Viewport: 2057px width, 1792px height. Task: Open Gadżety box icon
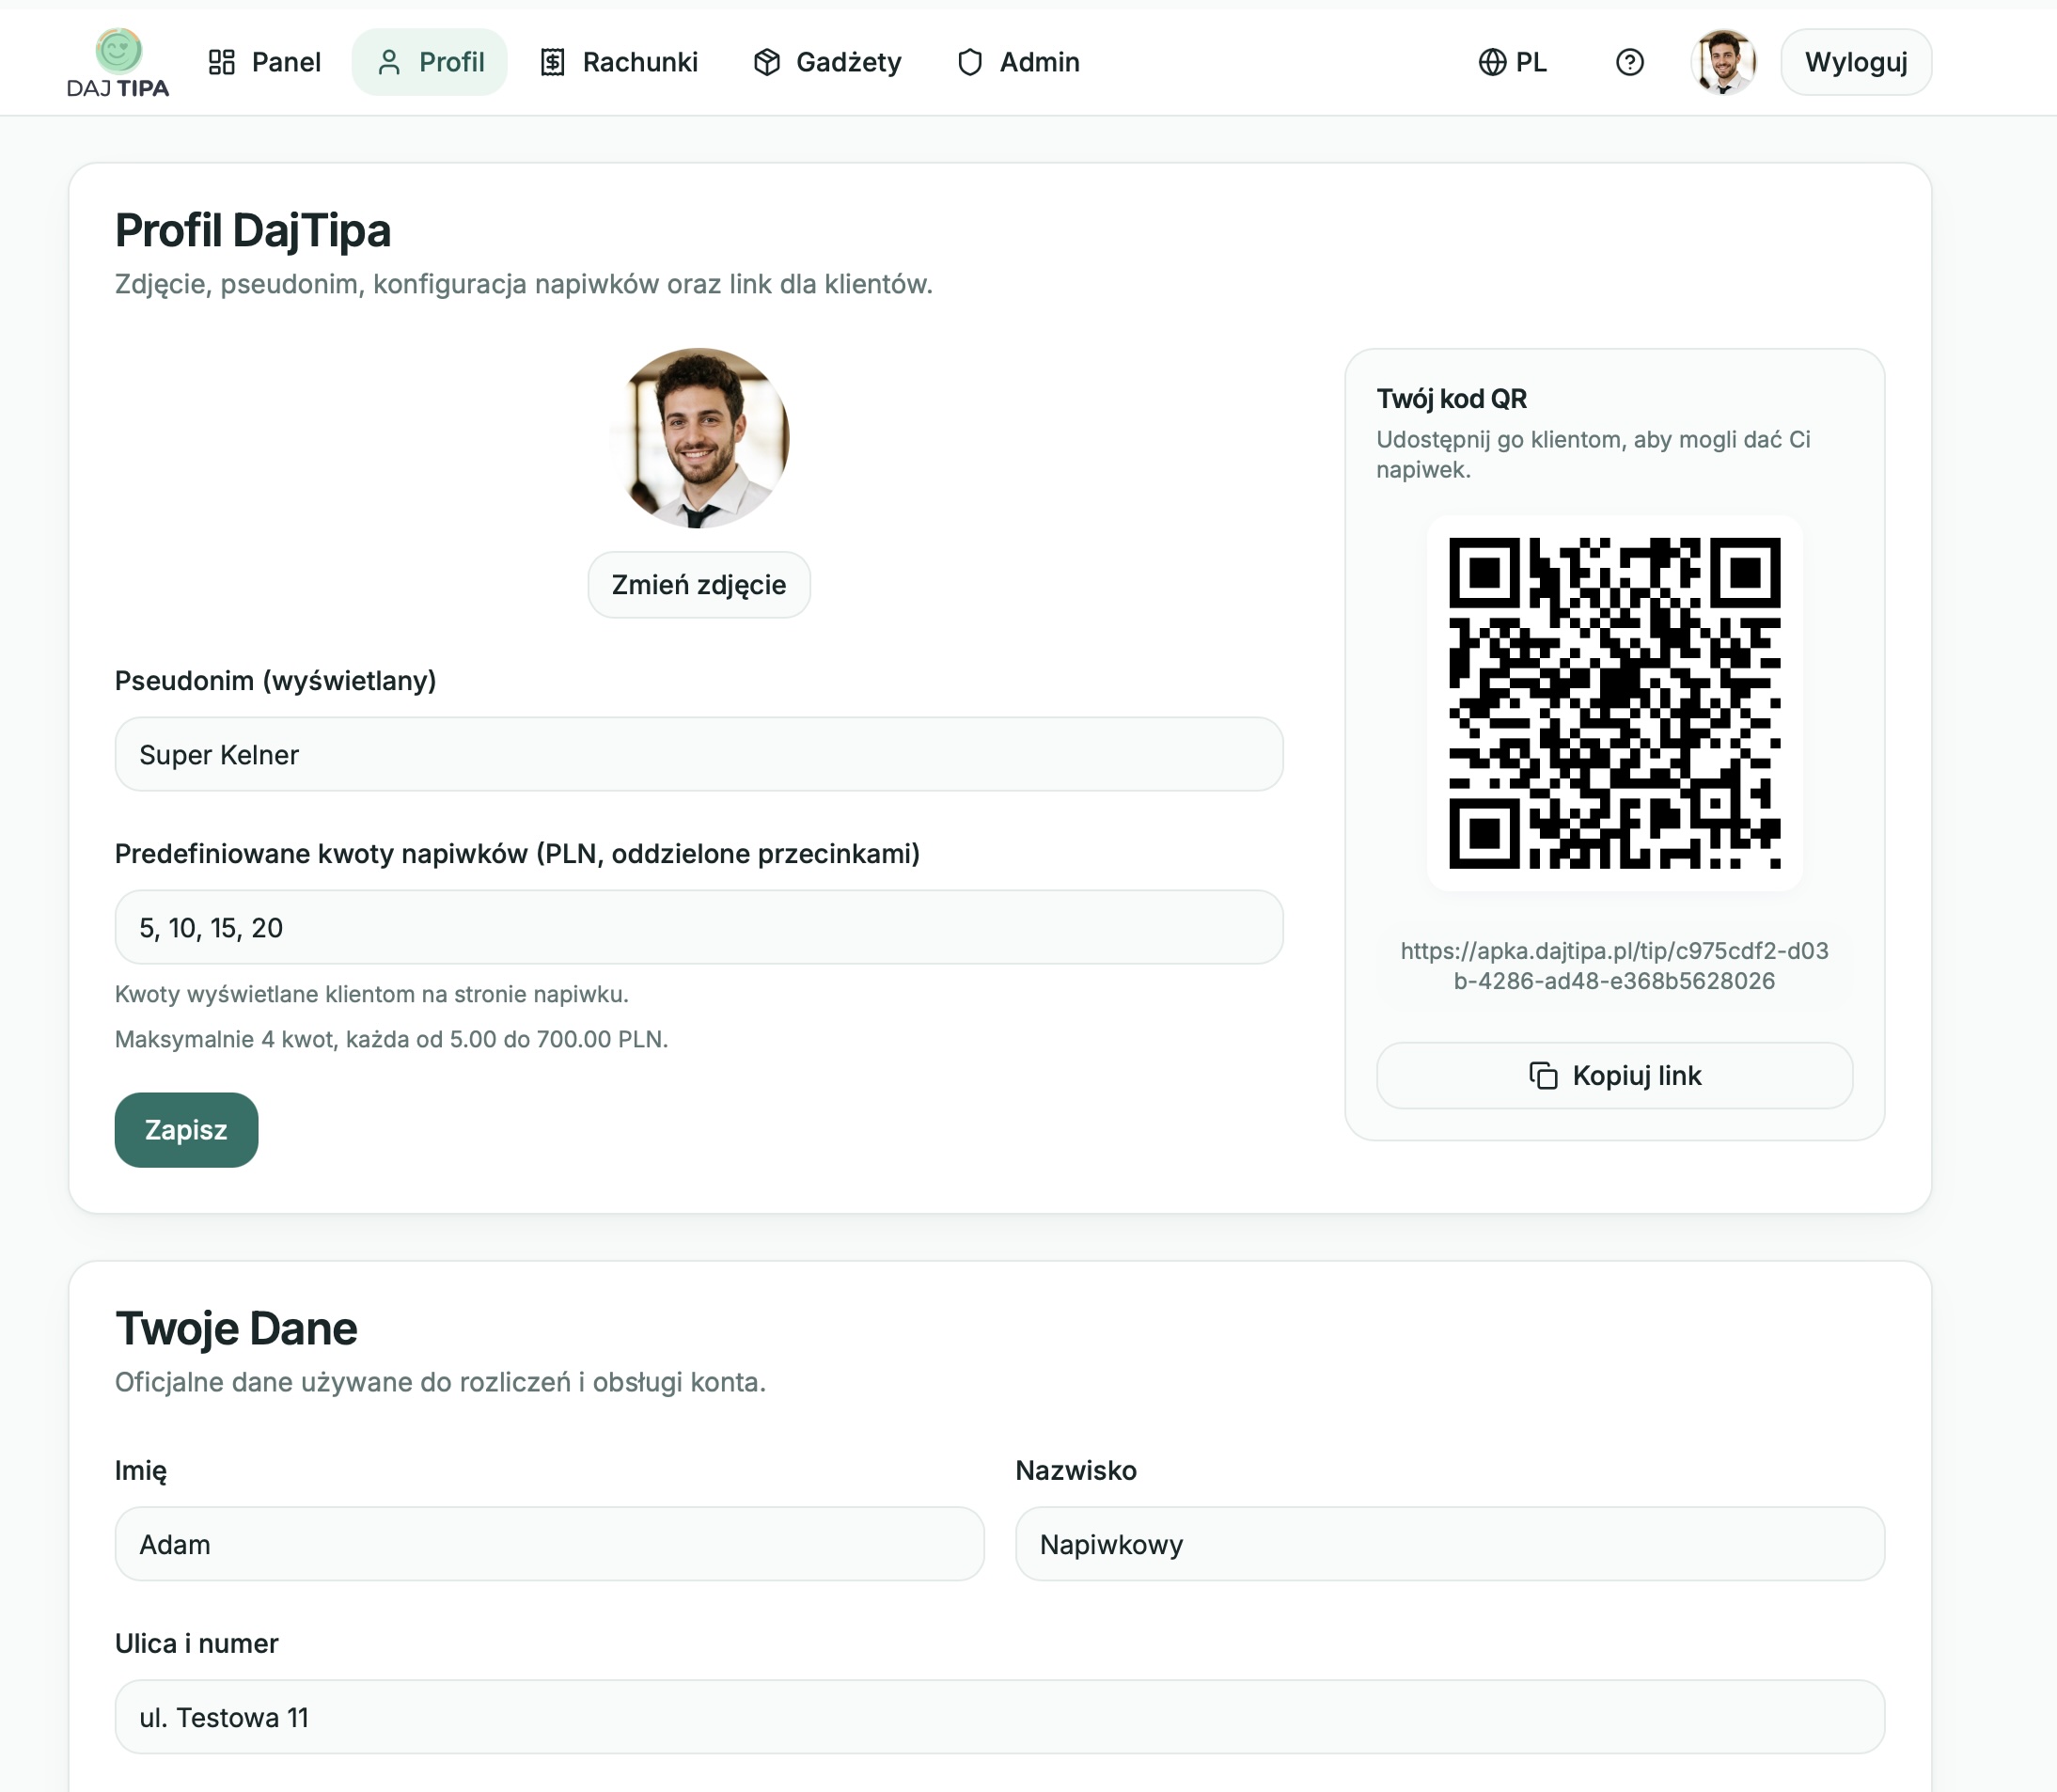[x=767, y=62]
